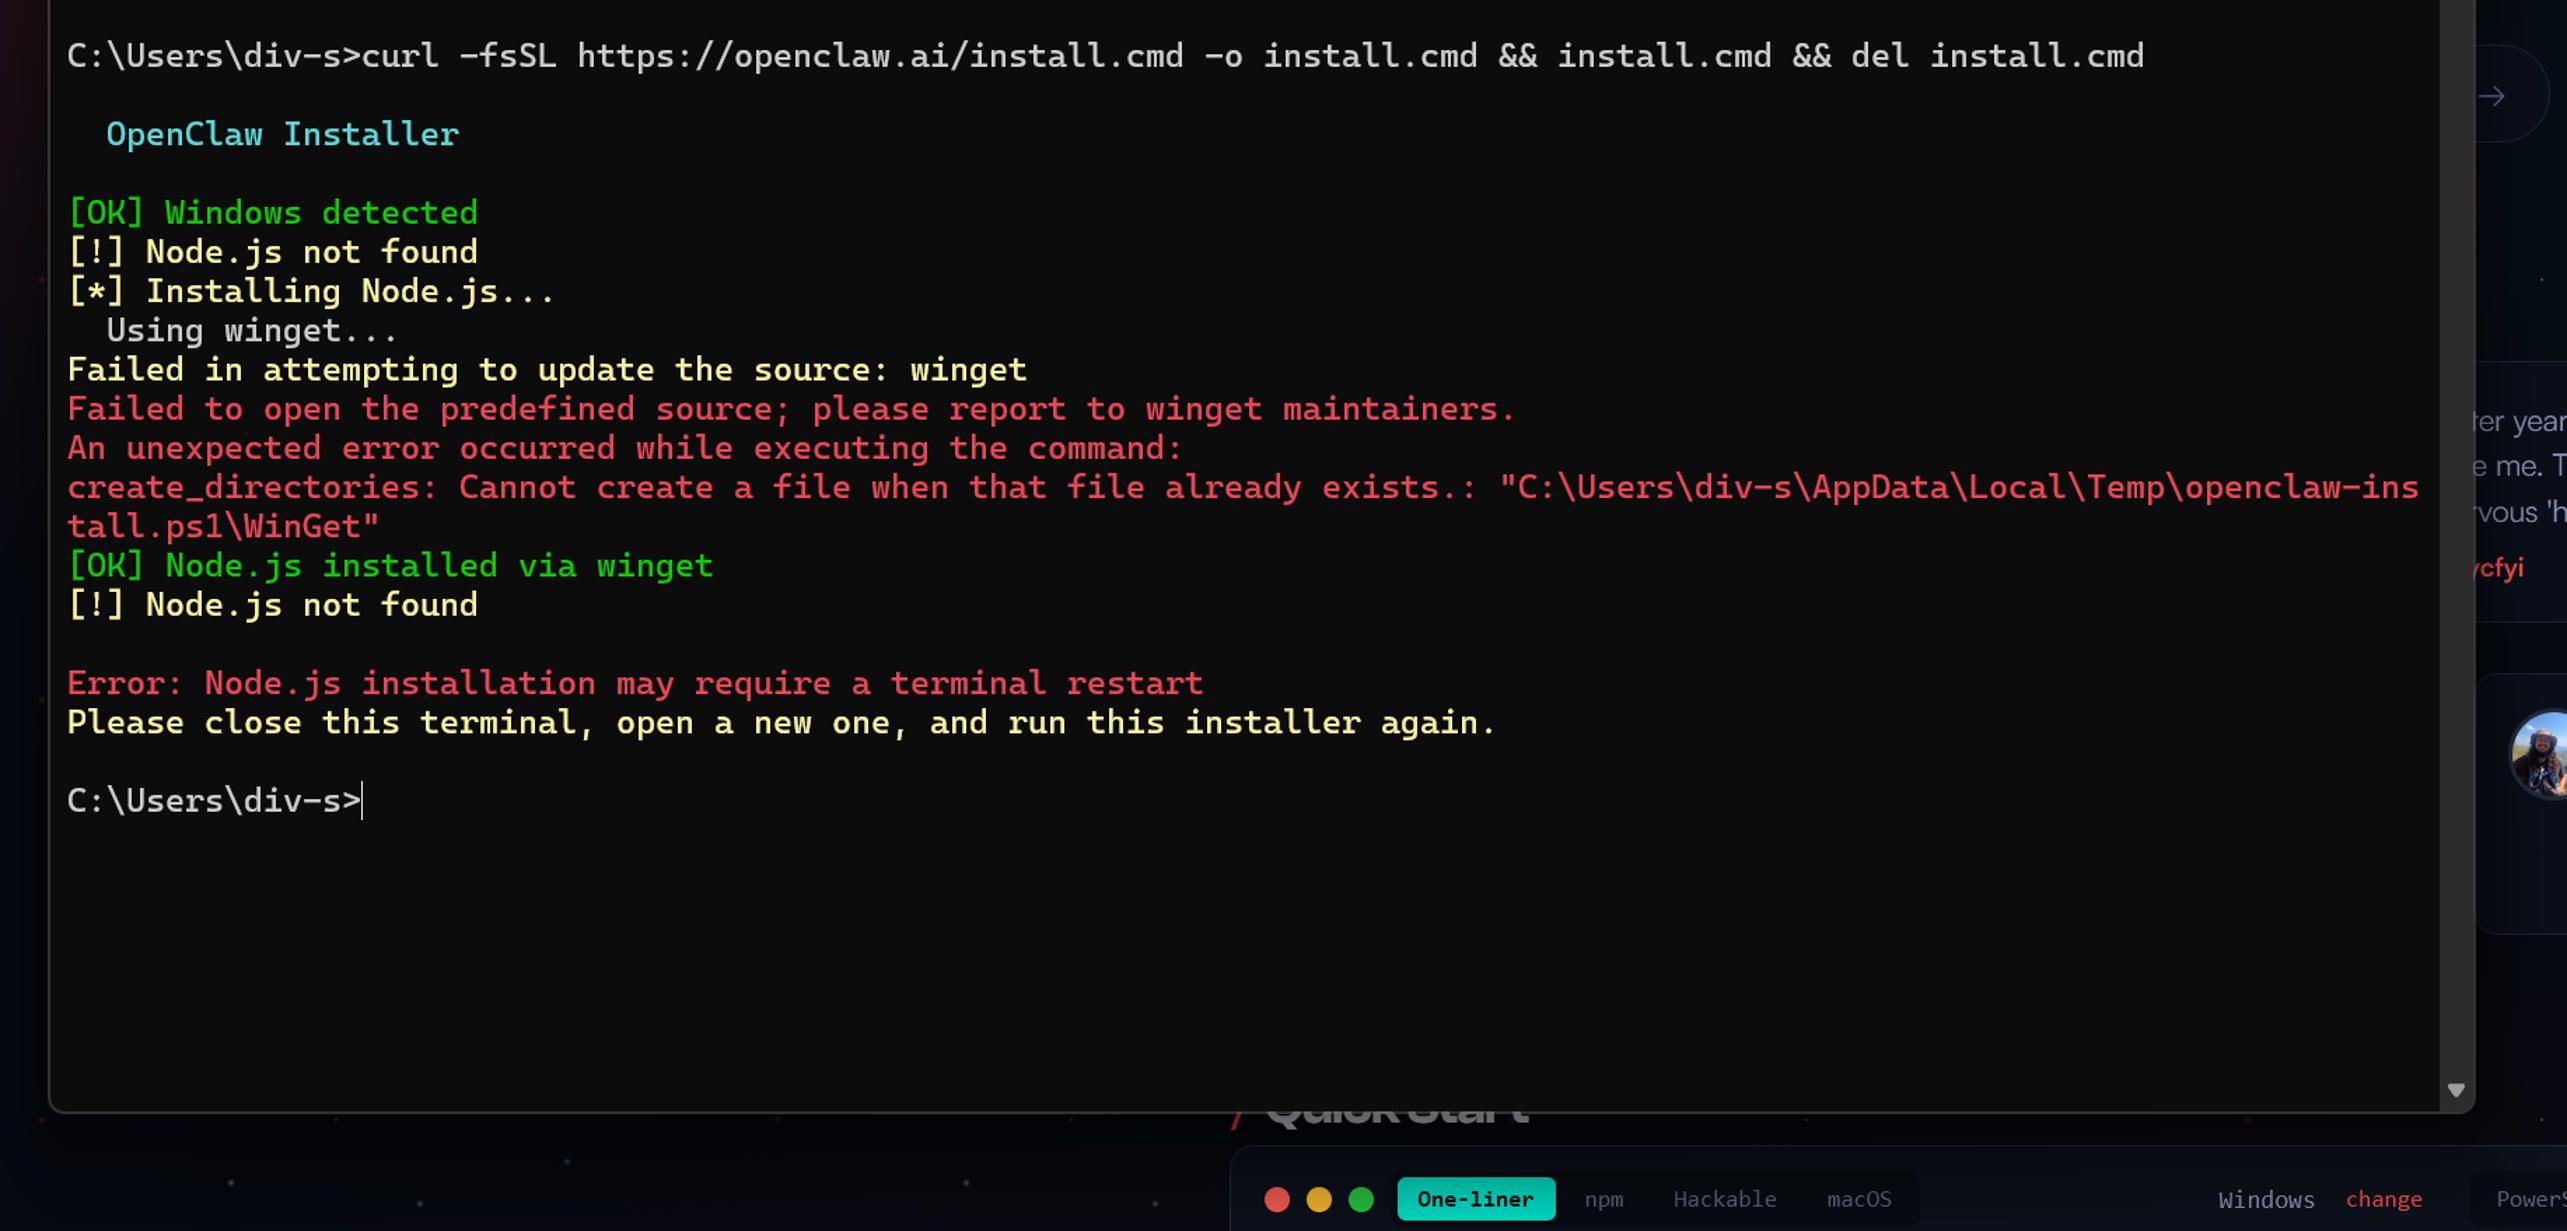Click the down scroll arrow in the terminal
The width and height of the screenshot is (2567, 1231).
click(x=2456, y=1089)
